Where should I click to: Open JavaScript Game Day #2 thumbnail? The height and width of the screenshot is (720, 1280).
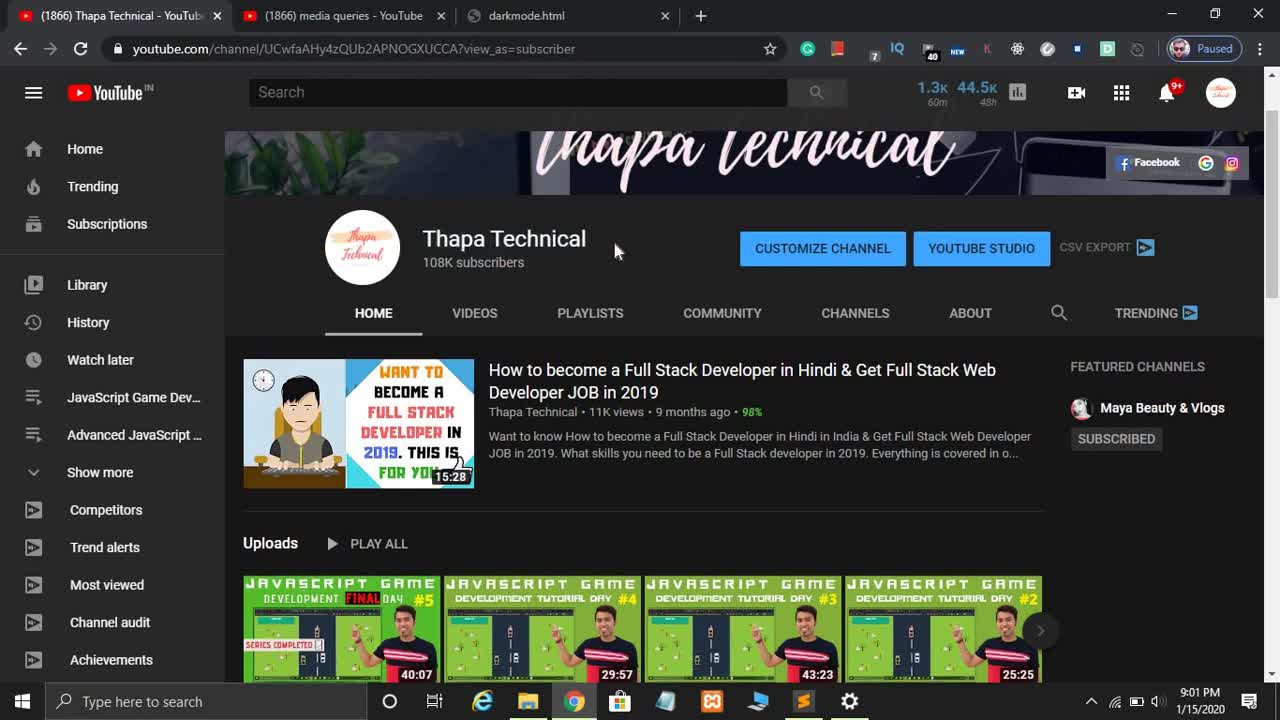click(x=943, y=629)
